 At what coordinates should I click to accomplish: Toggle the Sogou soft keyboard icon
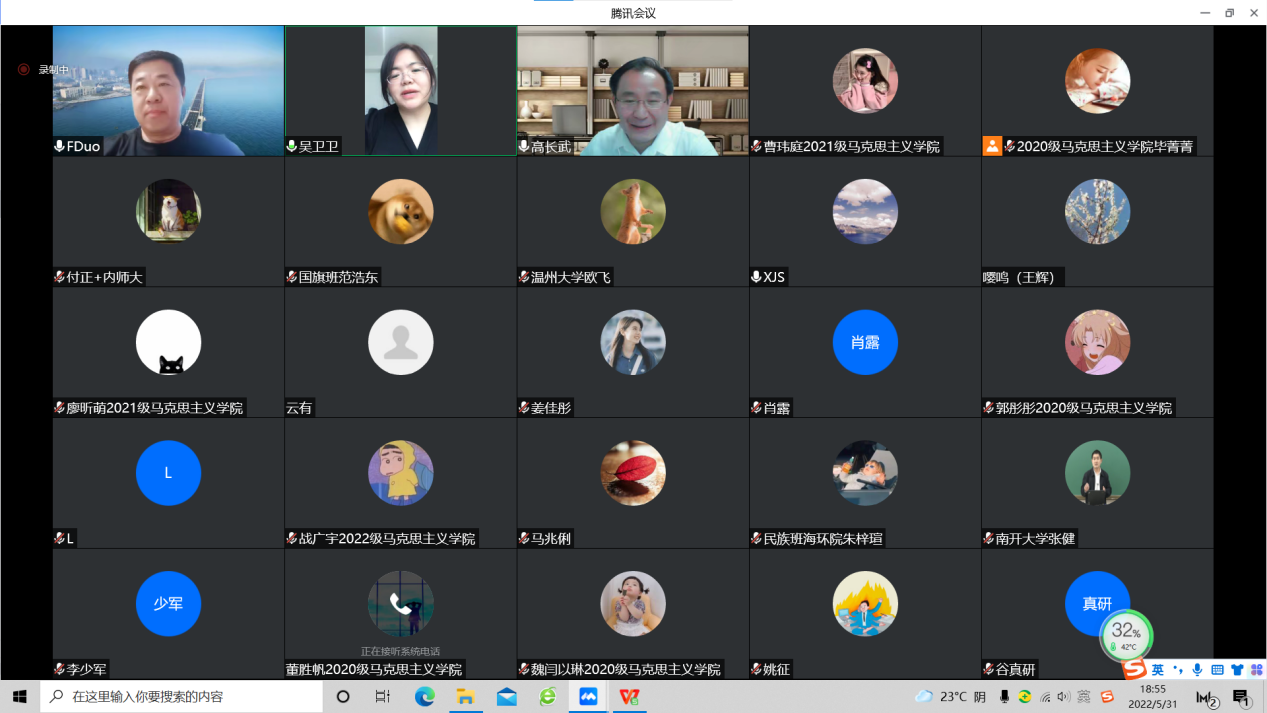click(1217, 670)
